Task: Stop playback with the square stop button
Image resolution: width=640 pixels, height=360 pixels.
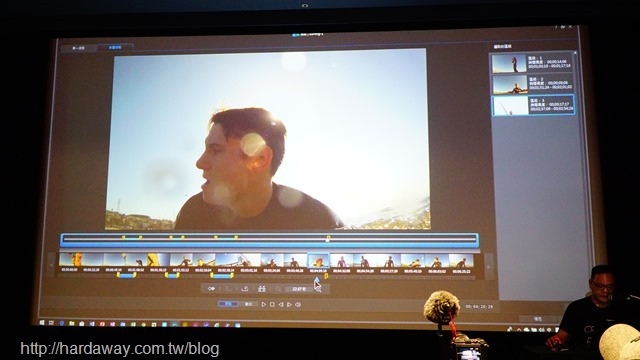Action: (x=272, y=304)
